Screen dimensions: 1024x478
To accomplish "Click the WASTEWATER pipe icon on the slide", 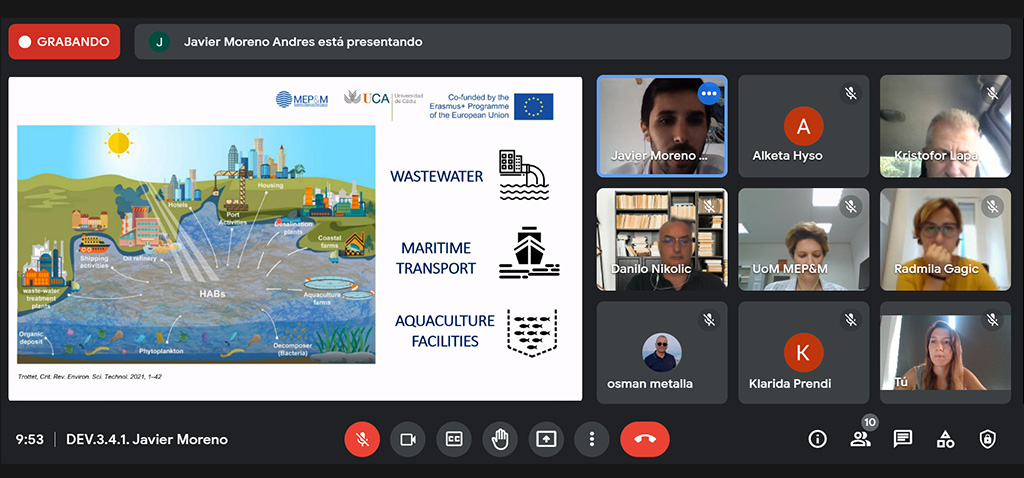I will pos(524,174).
